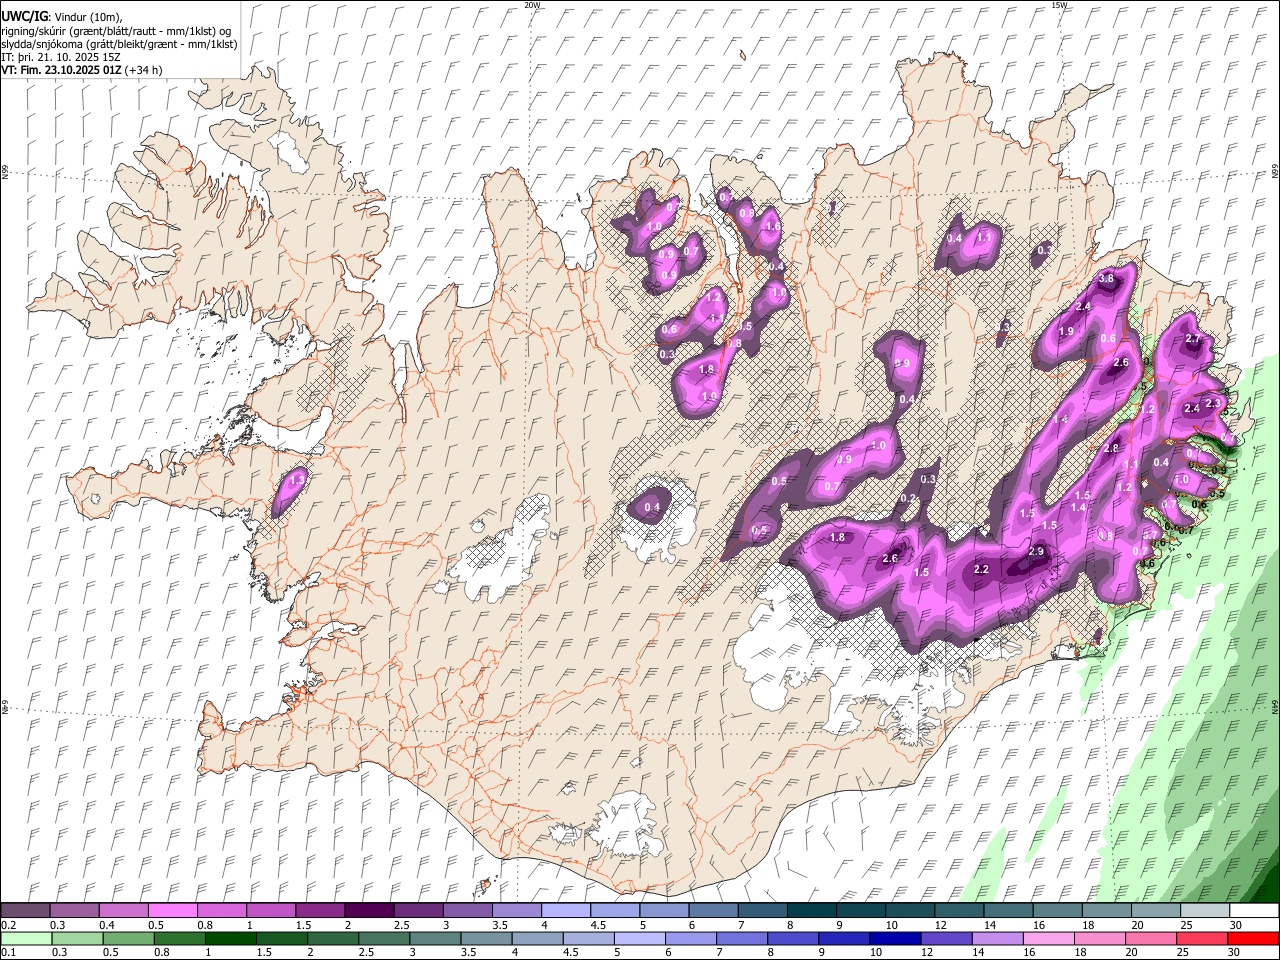Click the '2.2' snowfall value on the map

click(981, 570)
